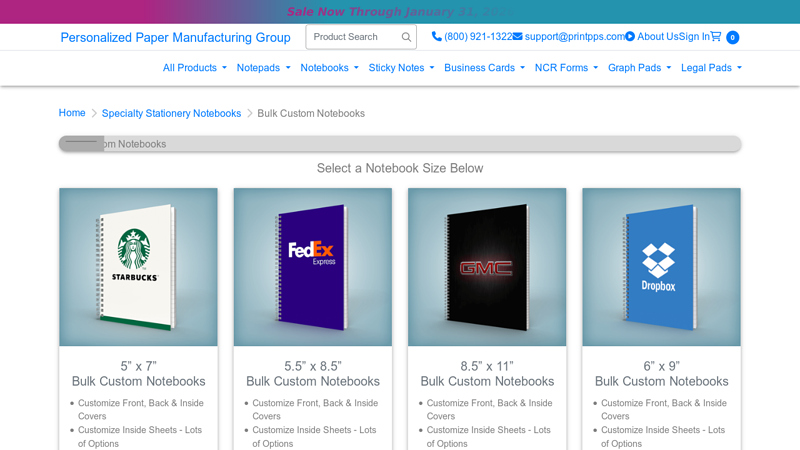Go to Personalized Paper Manufacturing Group homepage
The width and height of the screenshot is (800, 450).
click(176, 37)
